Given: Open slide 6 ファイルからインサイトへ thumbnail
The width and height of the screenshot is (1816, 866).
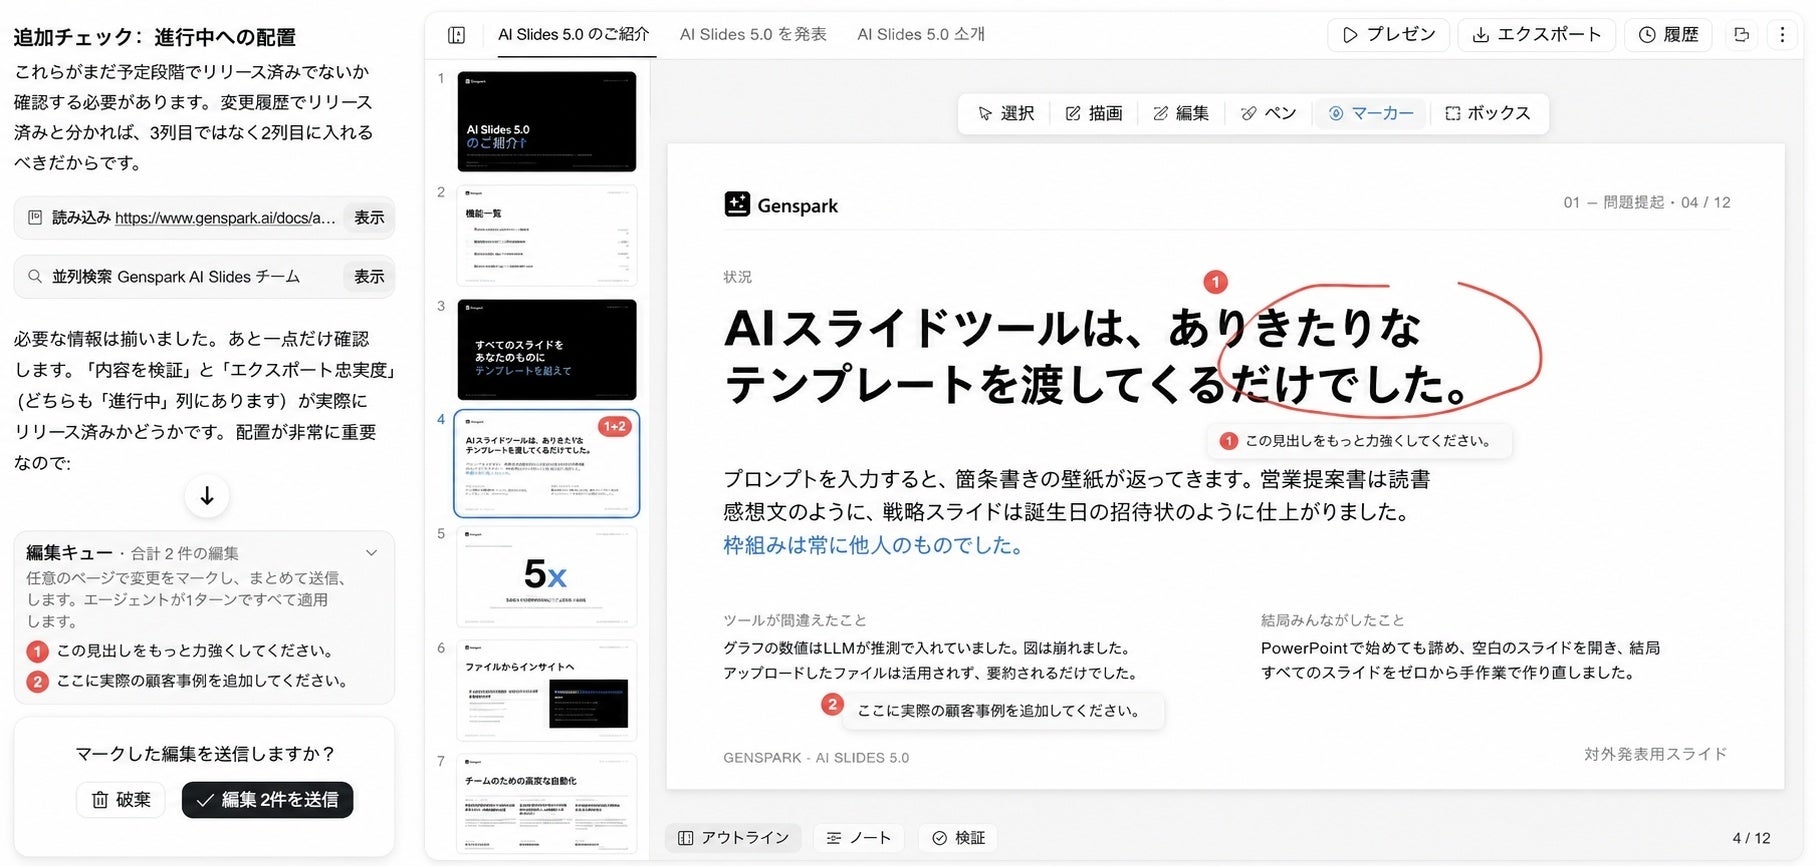Looking at the screenshot, I should pos(547,691).
